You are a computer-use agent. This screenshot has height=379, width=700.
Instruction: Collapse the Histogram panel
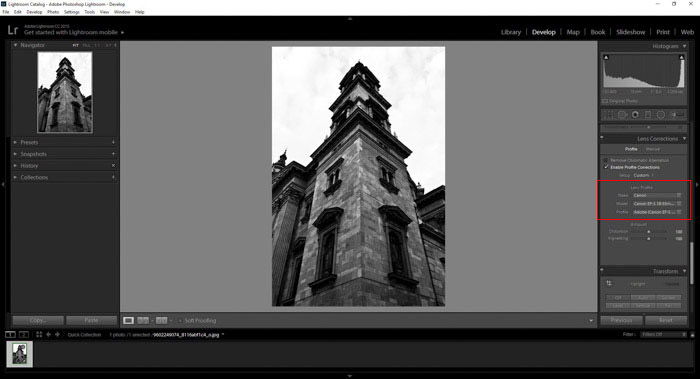[684, 46]
